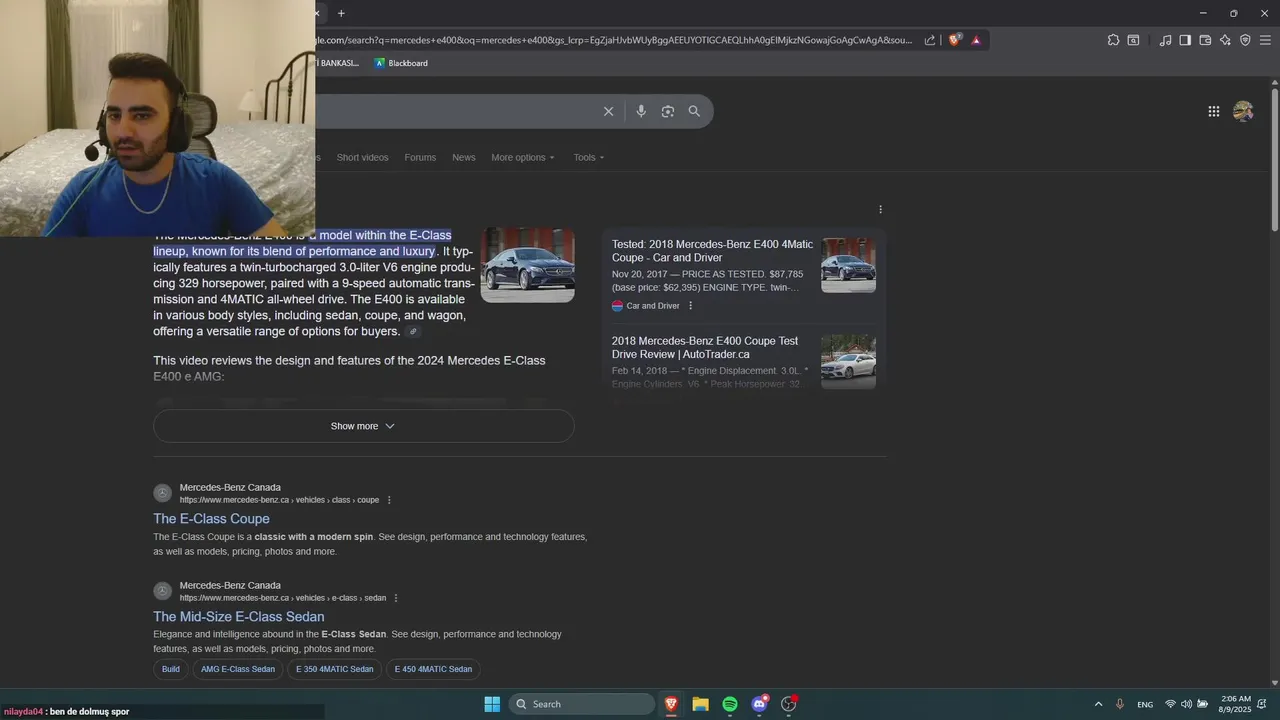1280x720 pixels.
Task: Open Car and Driver result options
Action: pyautogui.click(x=690, y=306)
